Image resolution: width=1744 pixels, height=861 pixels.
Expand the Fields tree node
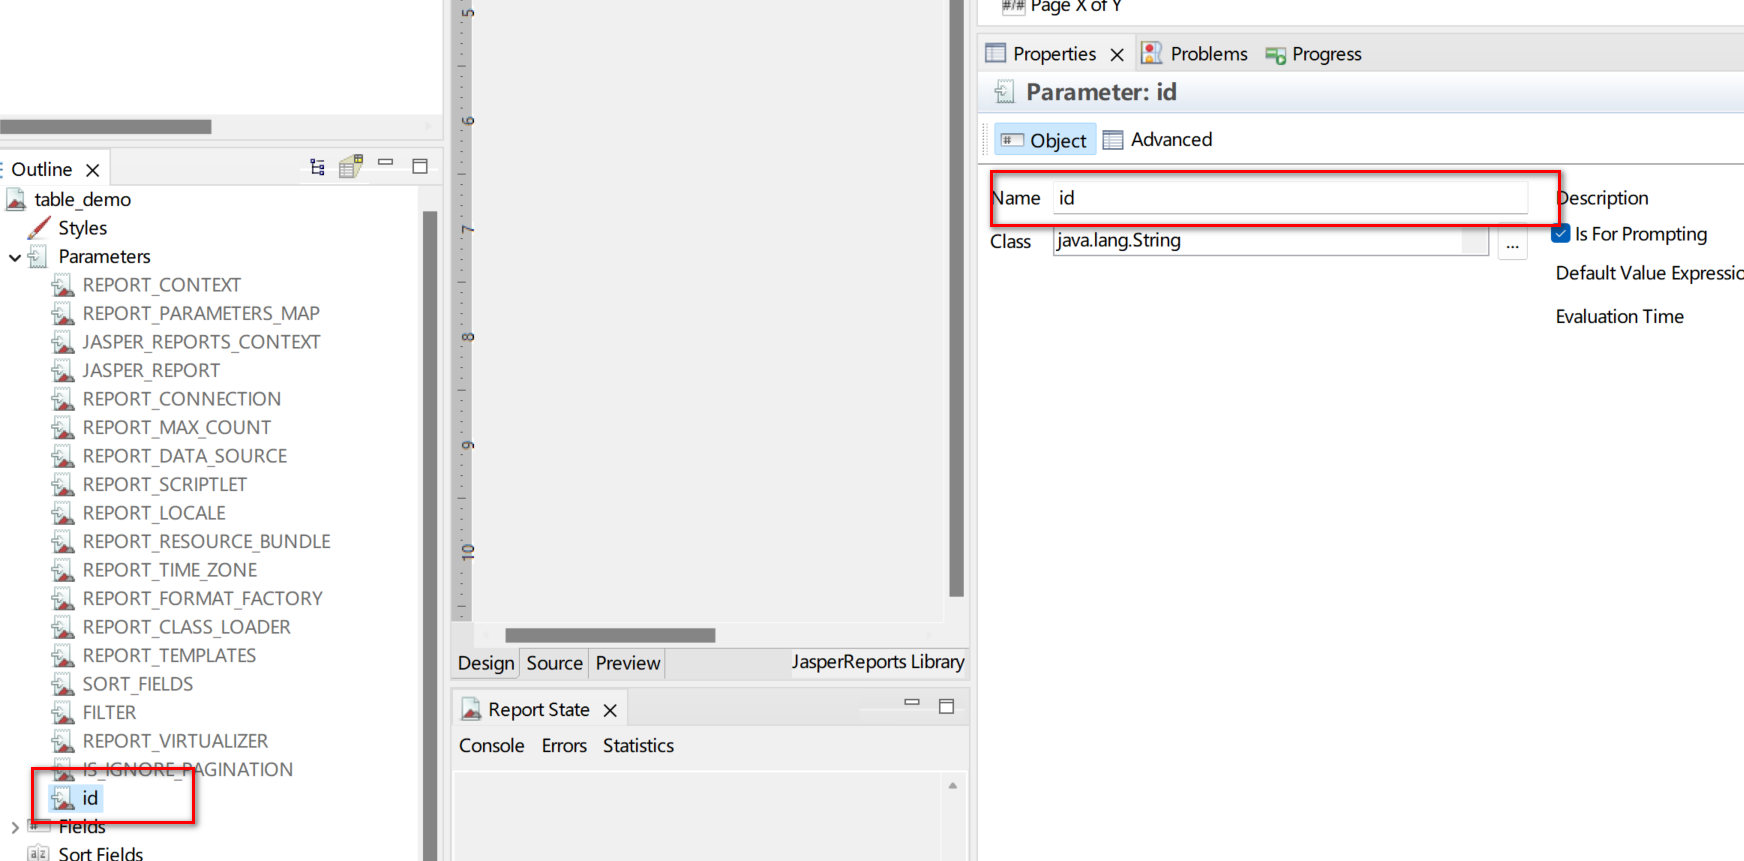(x=15, y=827)
